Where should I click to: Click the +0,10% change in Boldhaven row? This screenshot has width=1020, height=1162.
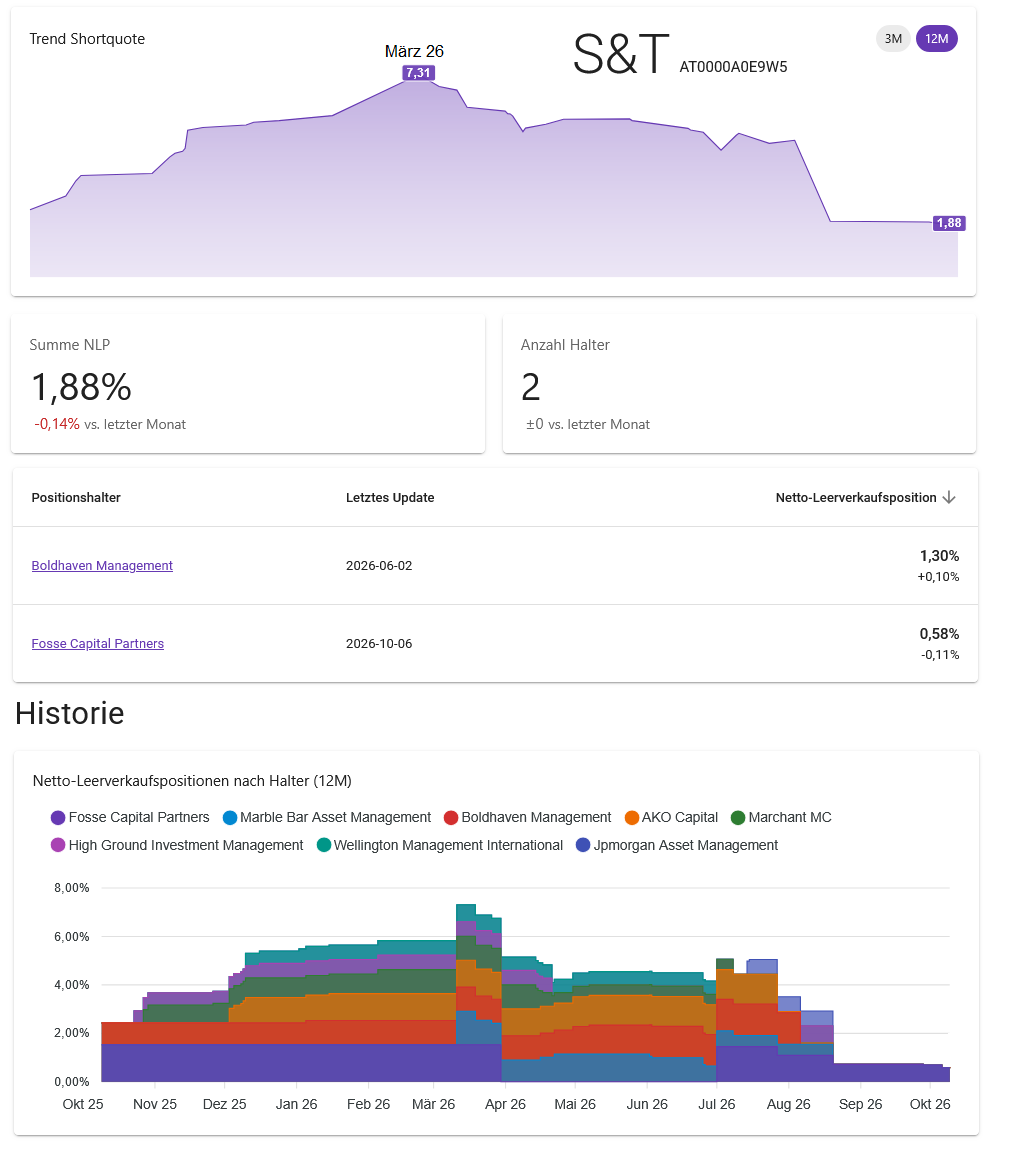pos(938,577)
